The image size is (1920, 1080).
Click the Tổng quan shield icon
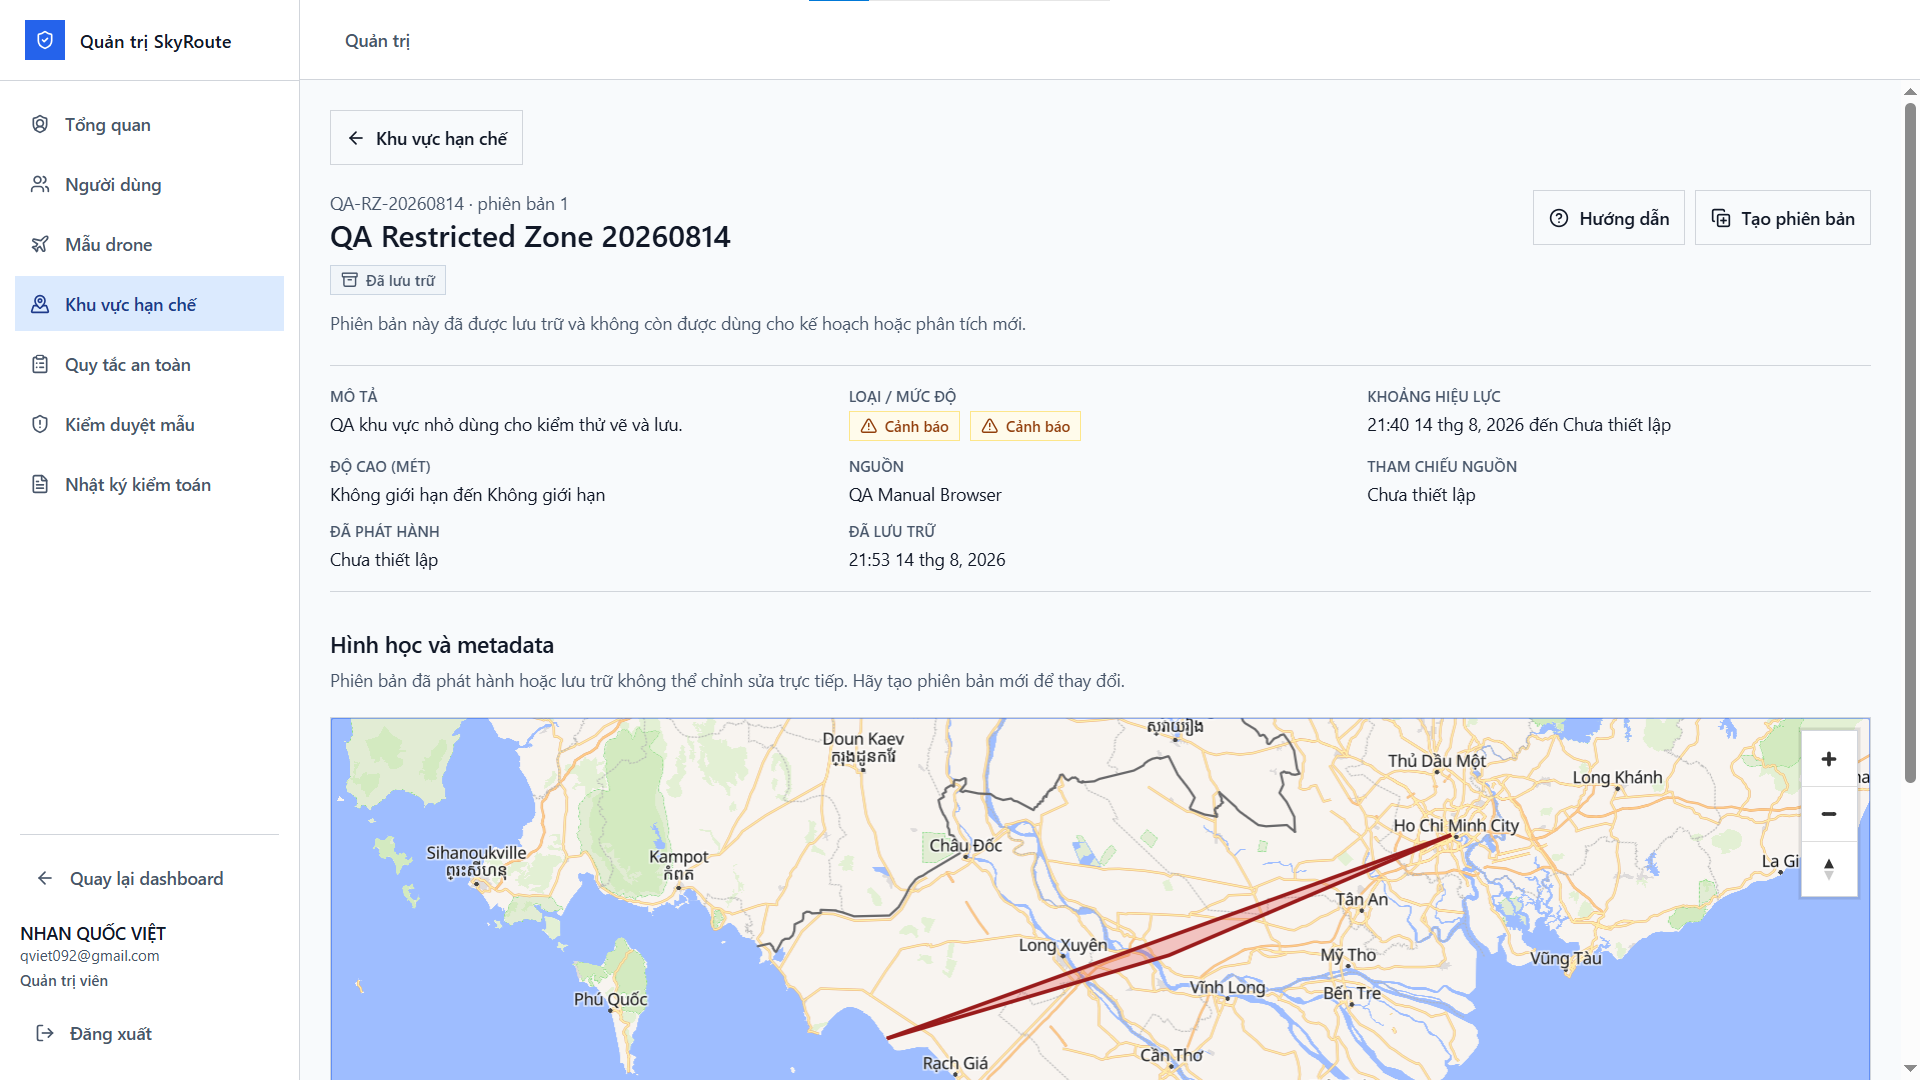pyautogui.click(x=40, y=124)
